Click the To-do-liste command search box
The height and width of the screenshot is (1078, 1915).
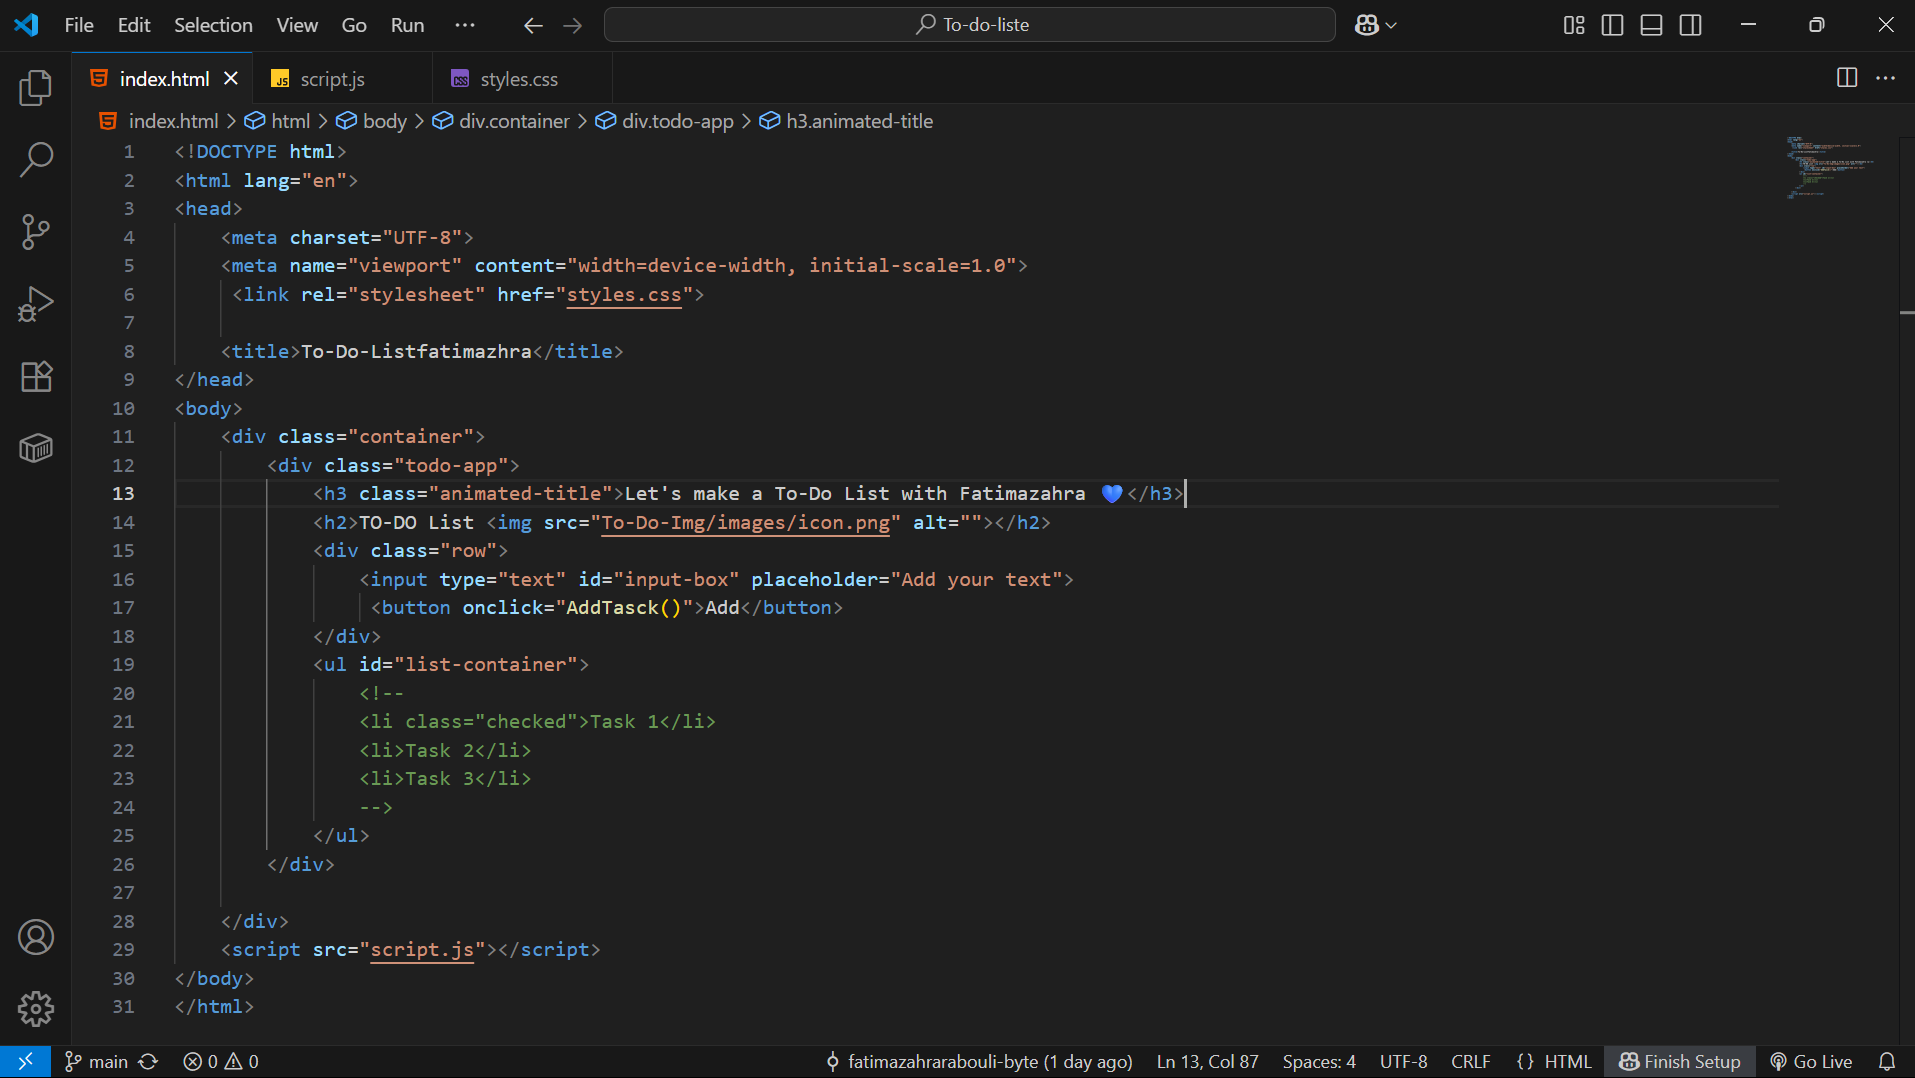coord(970,25)
